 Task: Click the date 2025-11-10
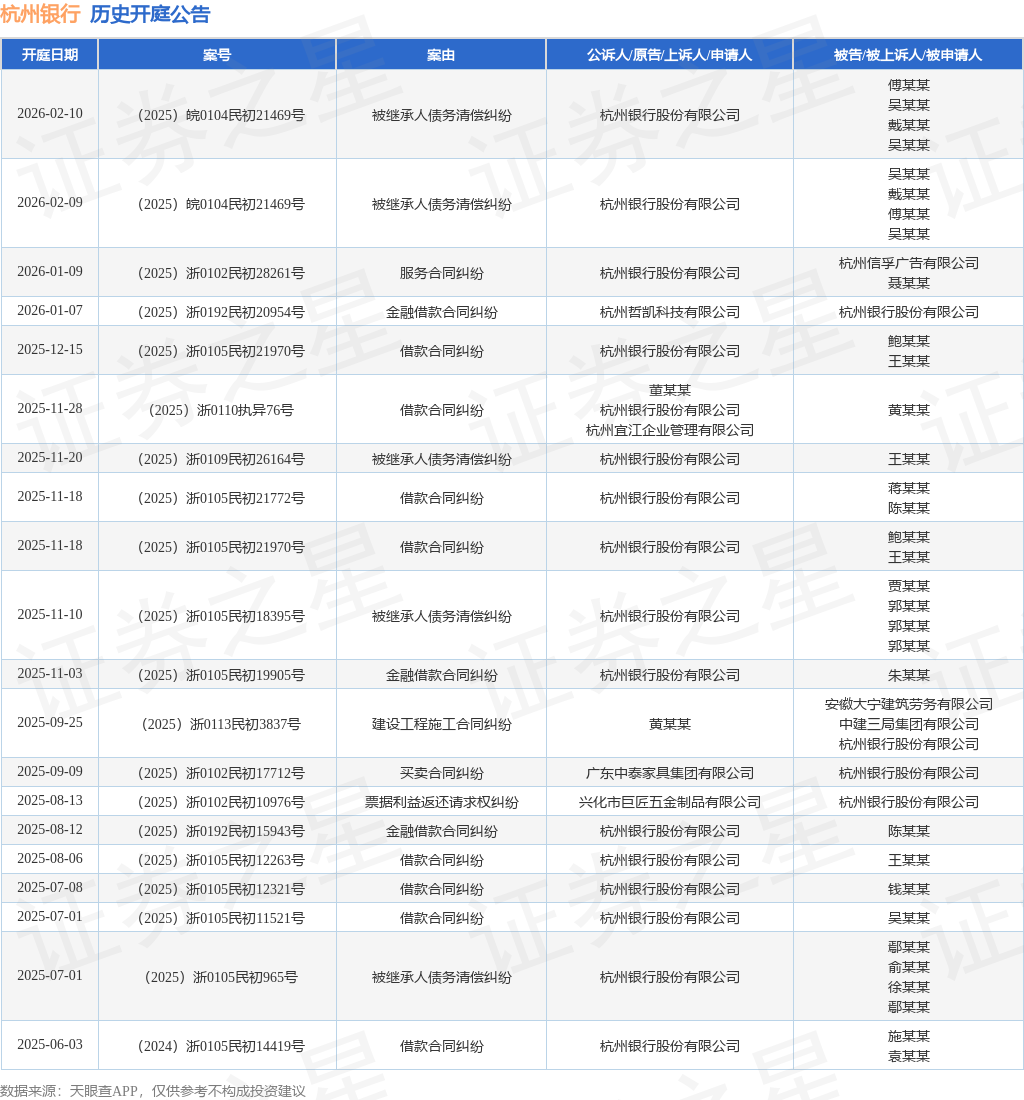[x=50, y=615]
